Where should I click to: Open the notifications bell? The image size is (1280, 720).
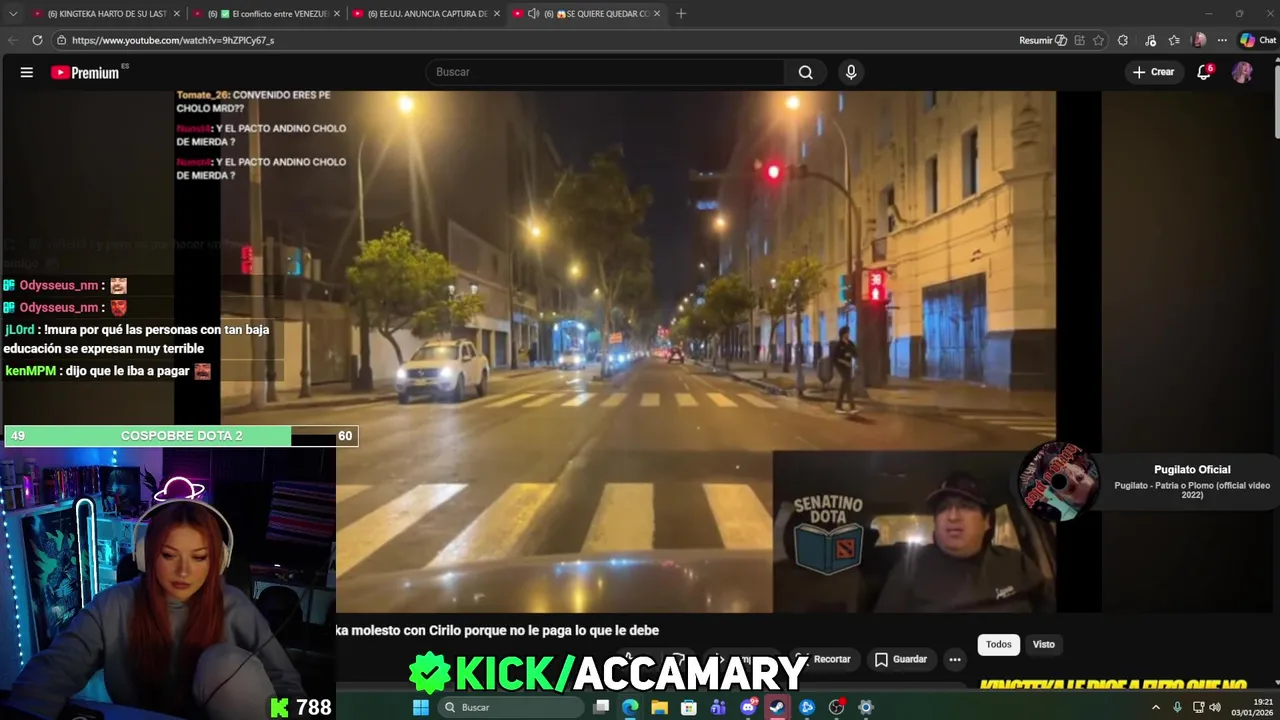[1204, 72]
